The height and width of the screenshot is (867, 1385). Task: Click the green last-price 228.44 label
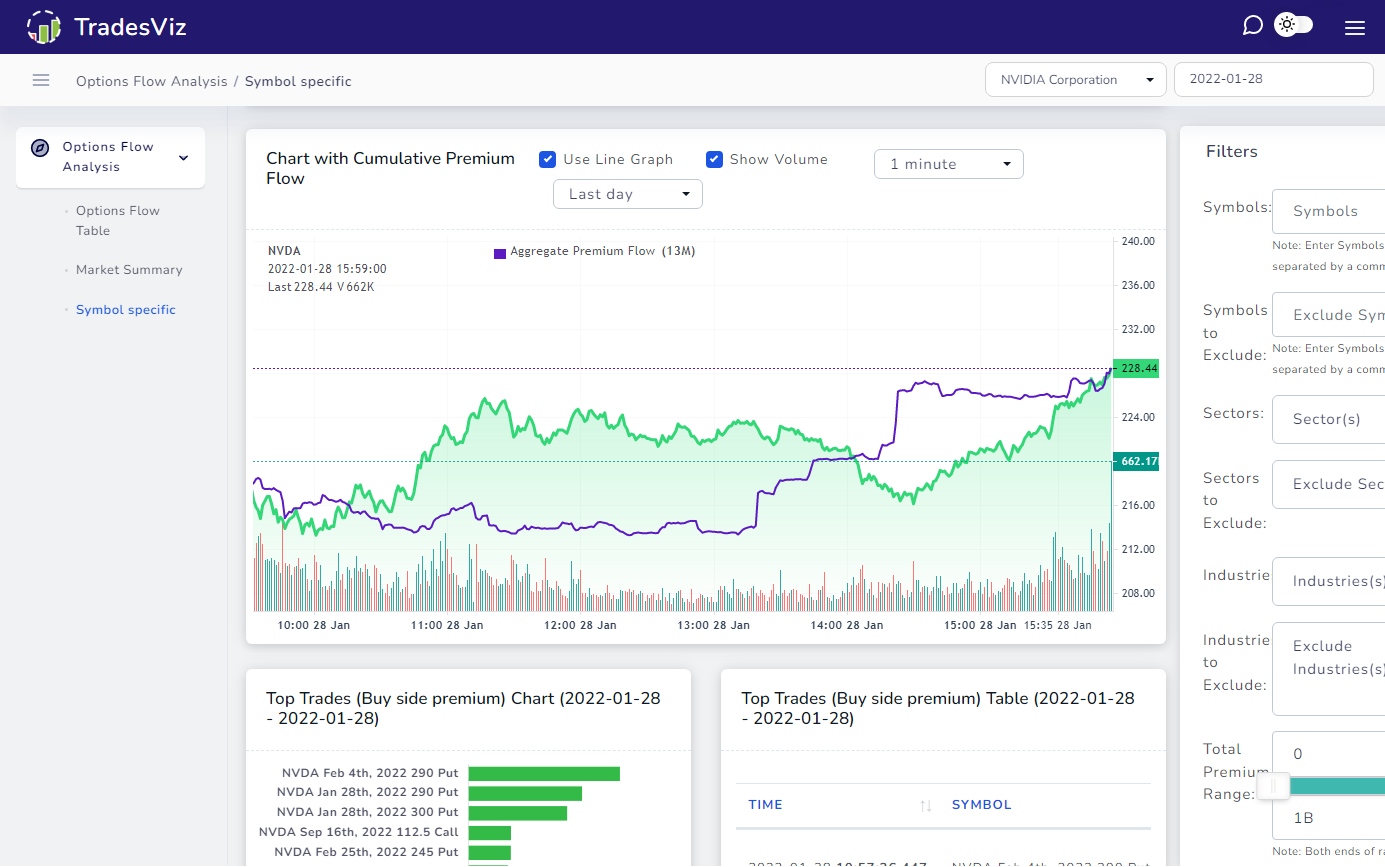coord(1134,368)
